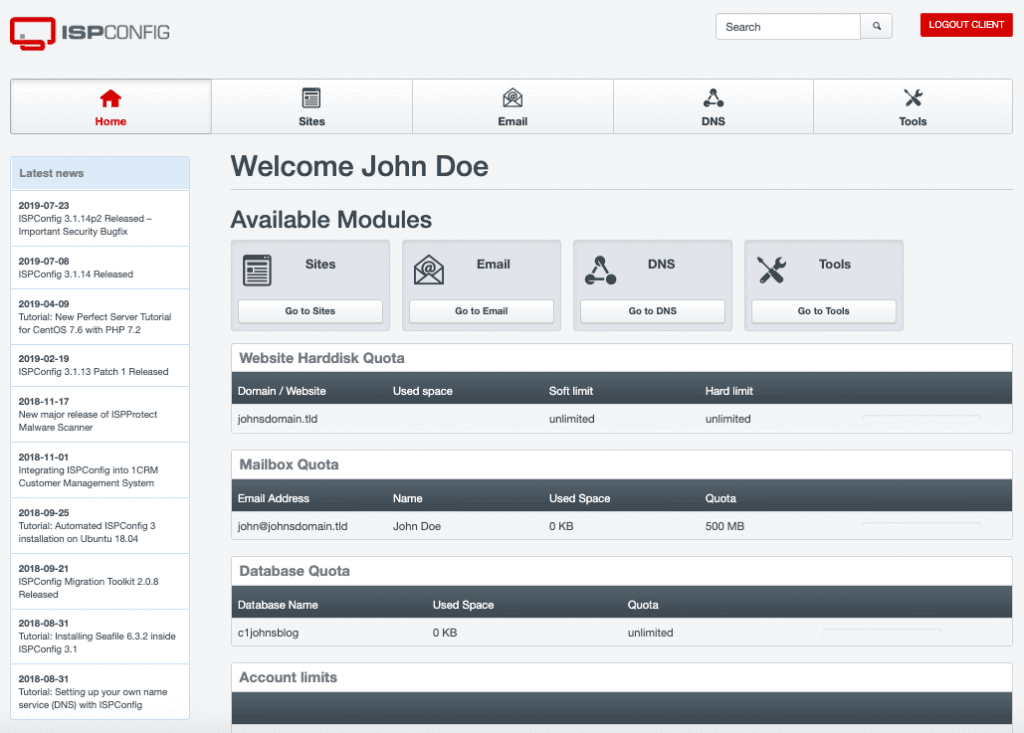
Task: Click the Sites module browser icon
Action: coord(257,270)
